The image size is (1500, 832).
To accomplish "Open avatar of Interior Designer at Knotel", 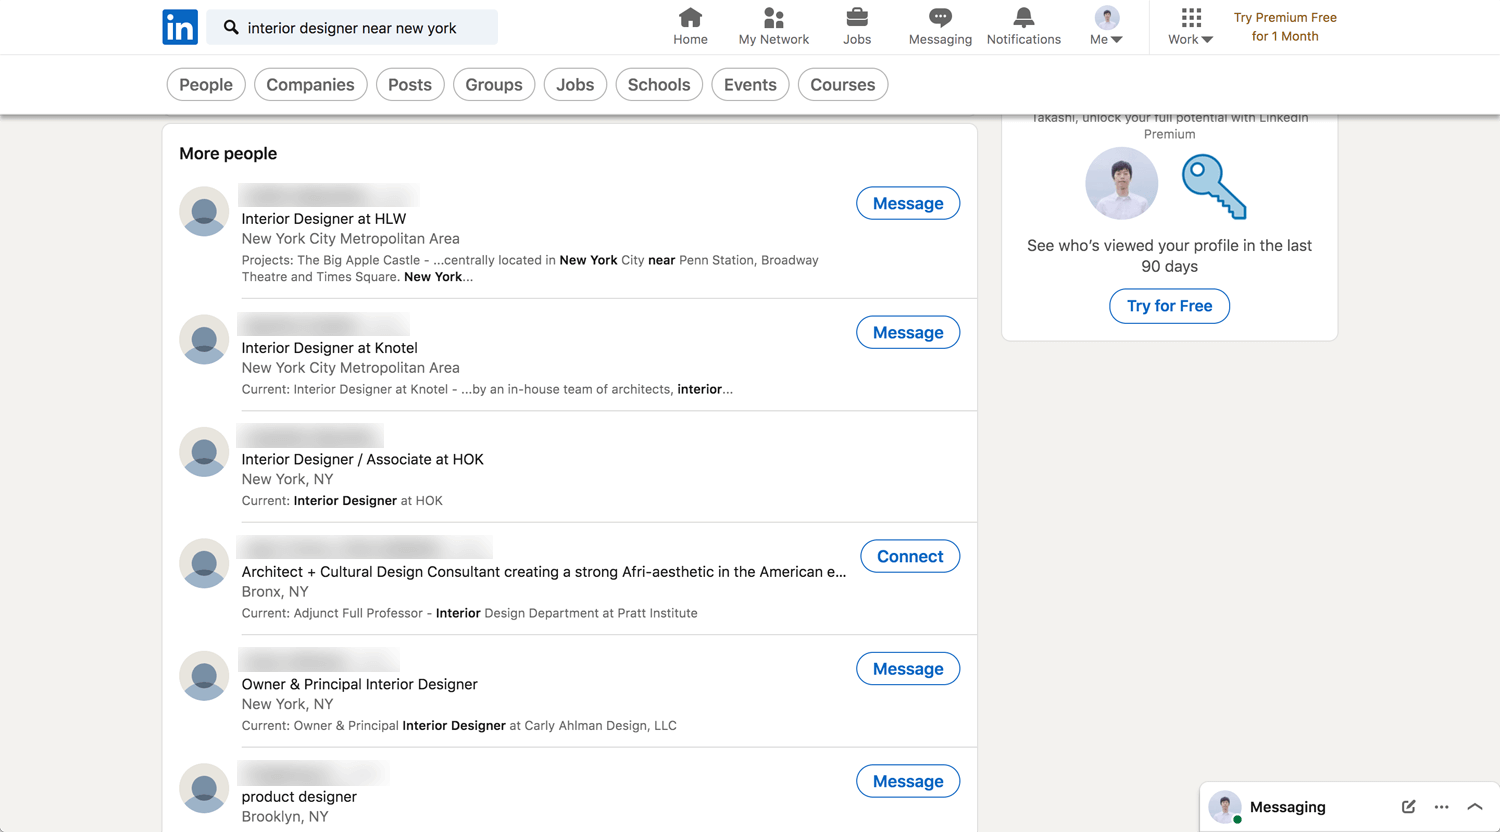I will (204, 340).
